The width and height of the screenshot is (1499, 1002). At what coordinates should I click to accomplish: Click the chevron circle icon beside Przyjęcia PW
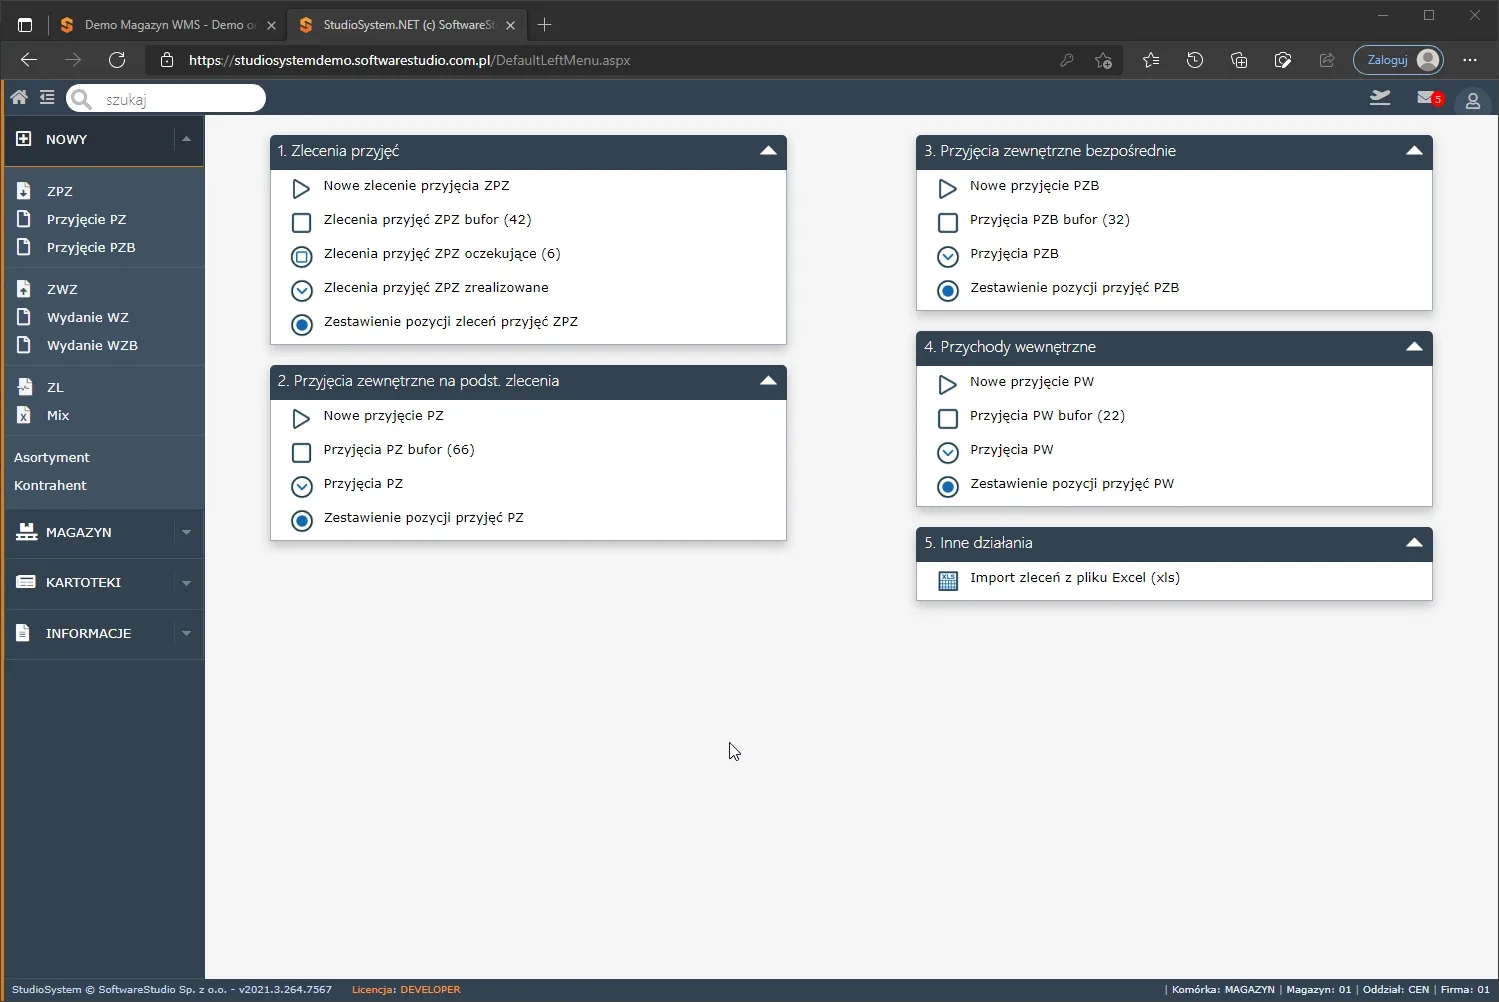point(947,452)
